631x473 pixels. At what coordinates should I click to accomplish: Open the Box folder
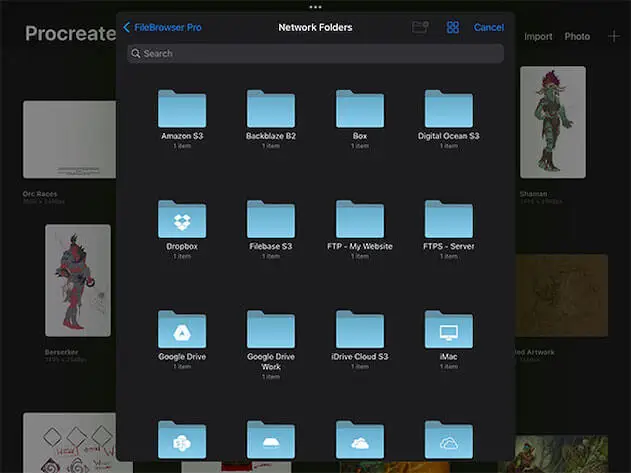[360, 109]
